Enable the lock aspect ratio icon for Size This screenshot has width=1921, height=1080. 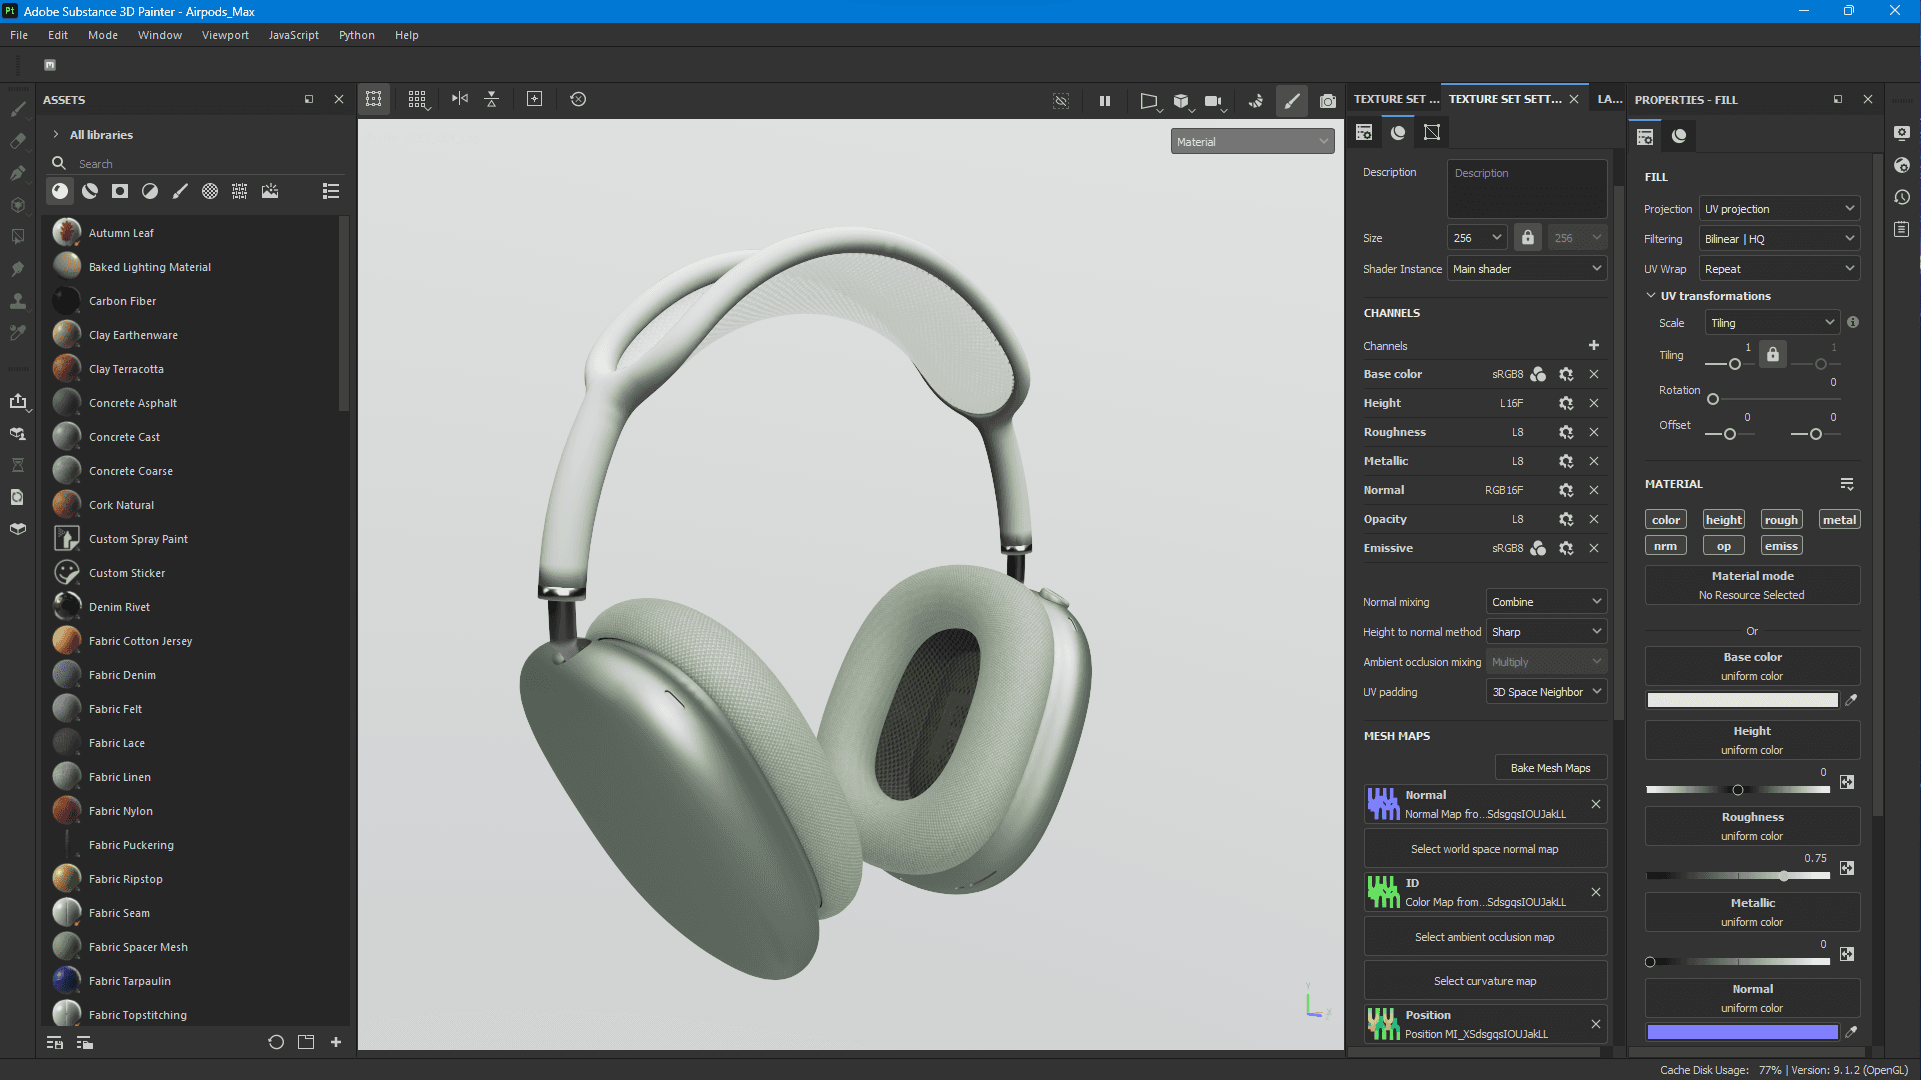(x=1527, y=237)
